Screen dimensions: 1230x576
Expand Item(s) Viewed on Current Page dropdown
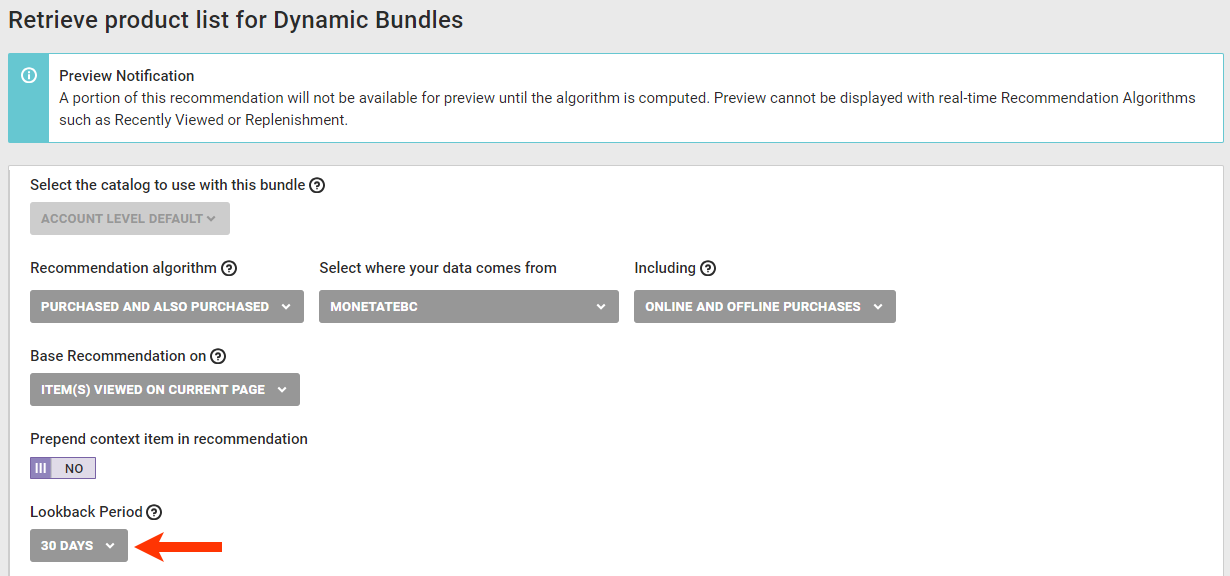[x=164, y=390]
